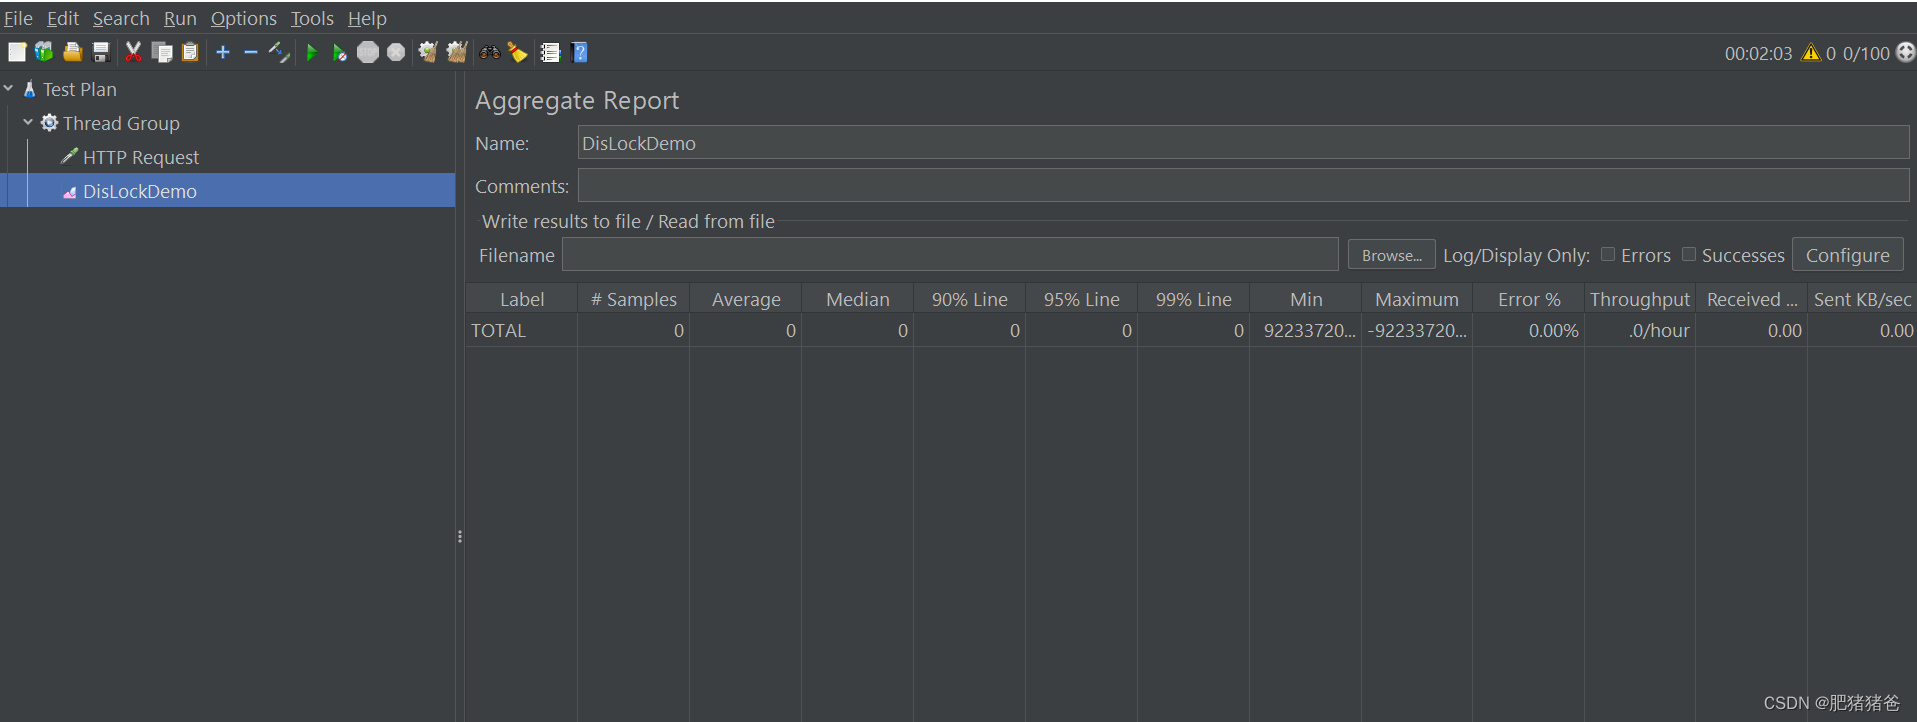
Task: Save the test plan with floppy icon
Action: coord(100,52)
